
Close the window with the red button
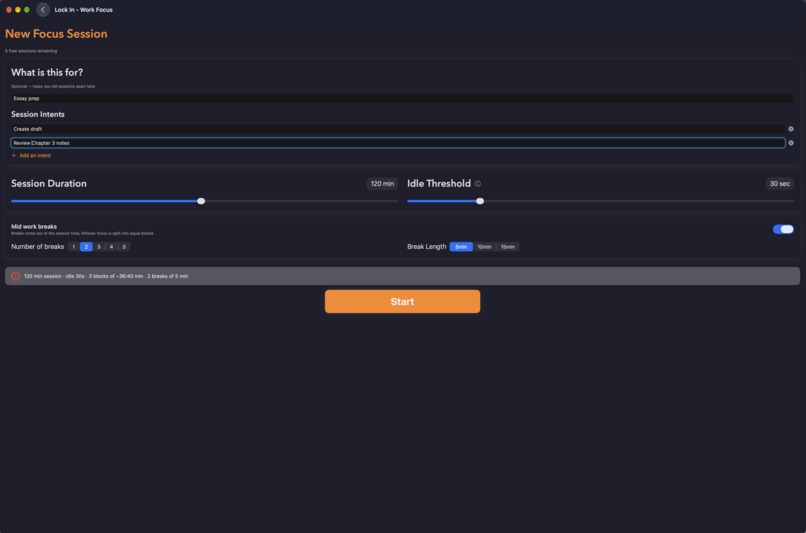tap(9, 10)
